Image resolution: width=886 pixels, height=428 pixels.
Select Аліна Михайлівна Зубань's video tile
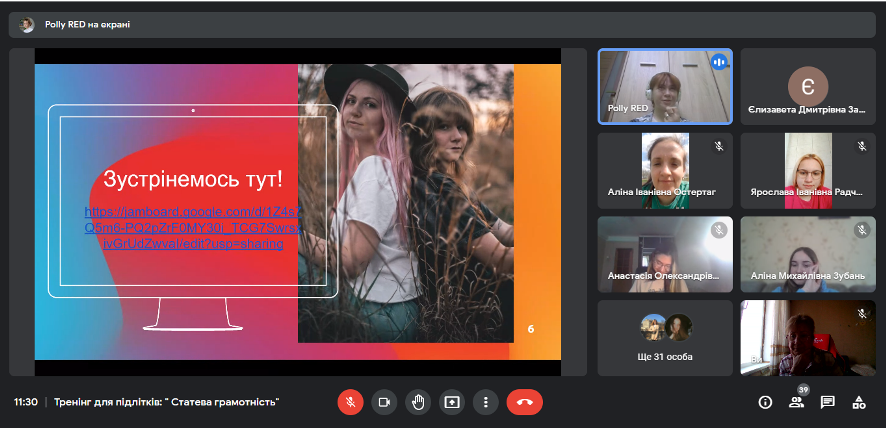(x=808, y=254)
